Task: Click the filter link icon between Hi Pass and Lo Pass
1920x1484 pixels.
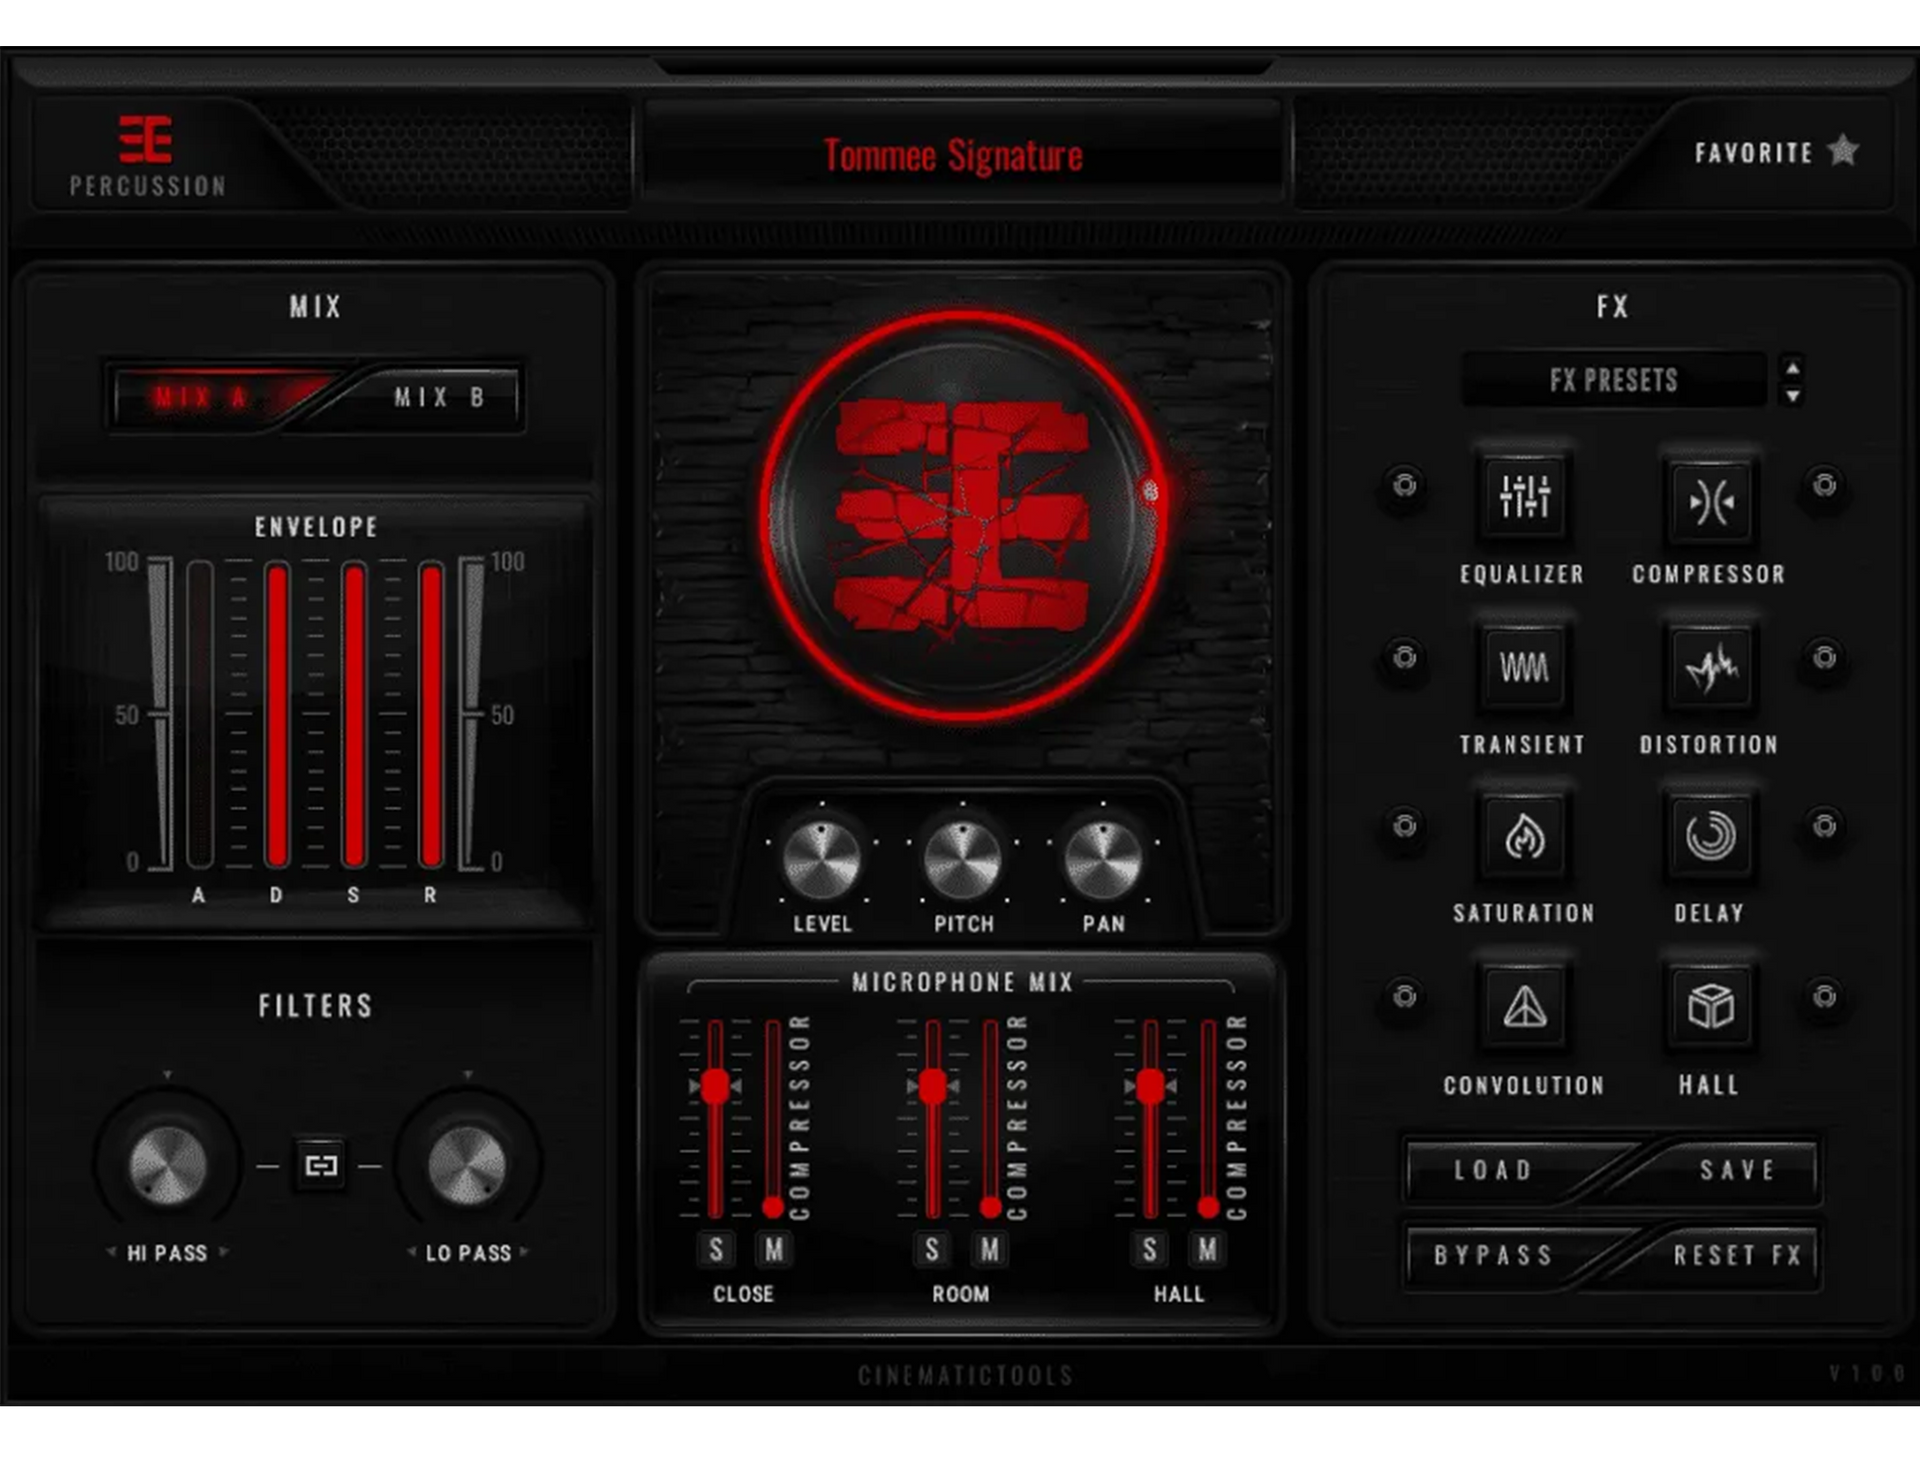Action: pyautogui.click(x=320, y=1165)
